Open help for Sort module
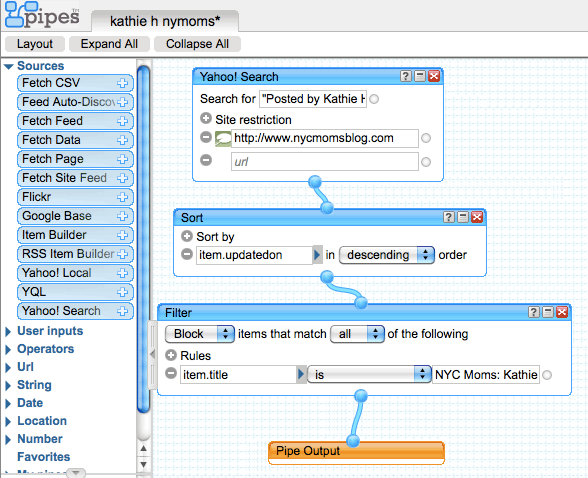 449,217
